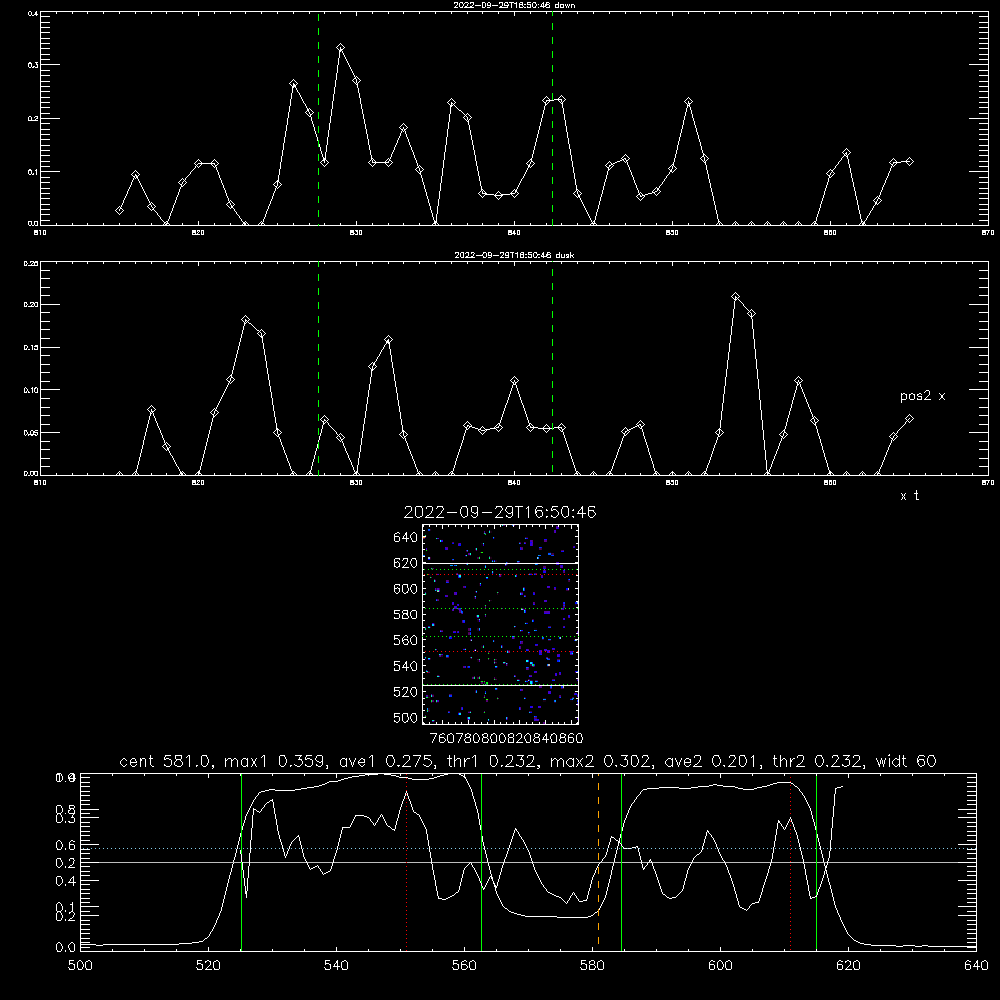Click the dawn plot diamond peak near 851
The height and width of the screenshot is (1000, 1000).
click(x=688, y=102)
